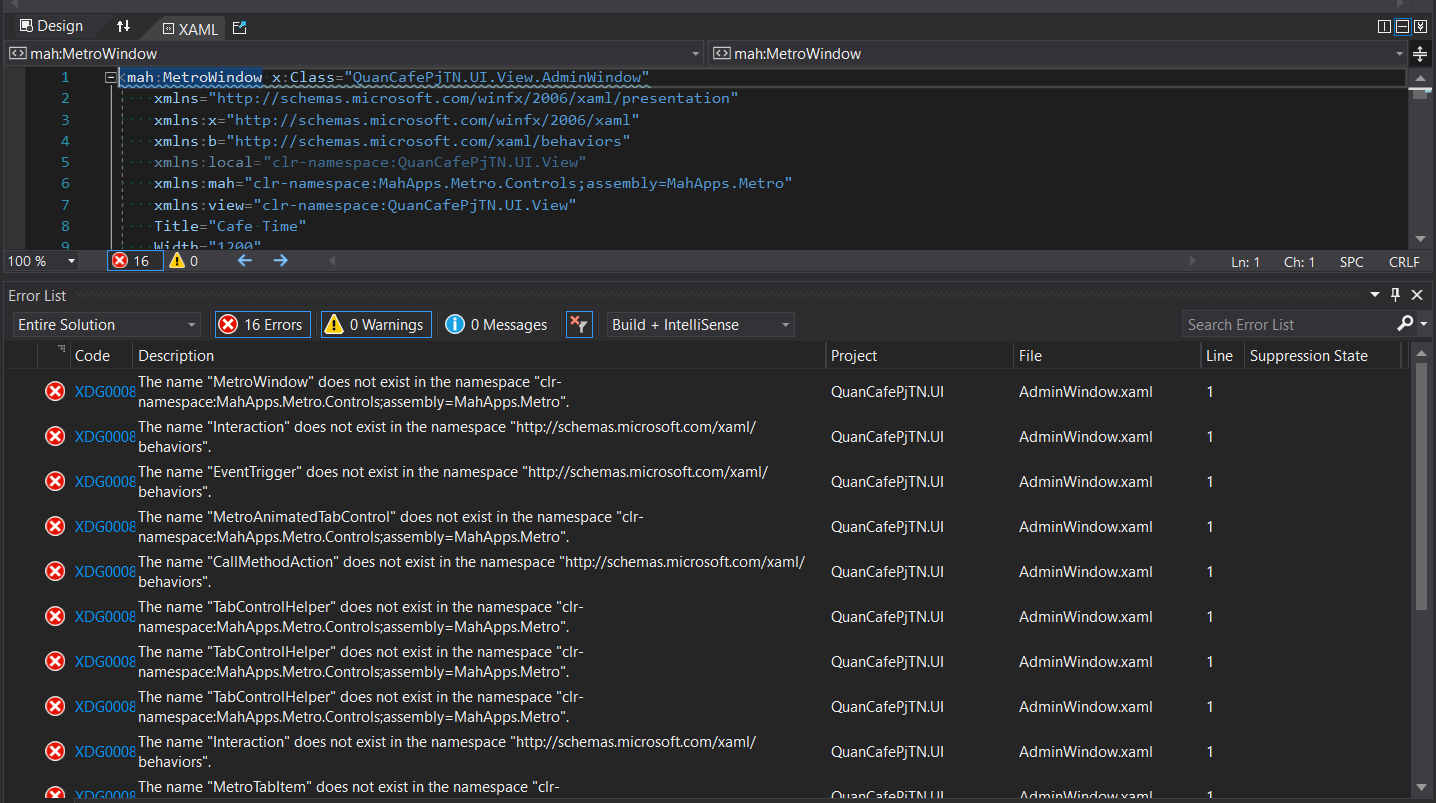The image size is (1436, 803).
Task: Select the vertical split layout icon
Action: (x=1384, y=26)
